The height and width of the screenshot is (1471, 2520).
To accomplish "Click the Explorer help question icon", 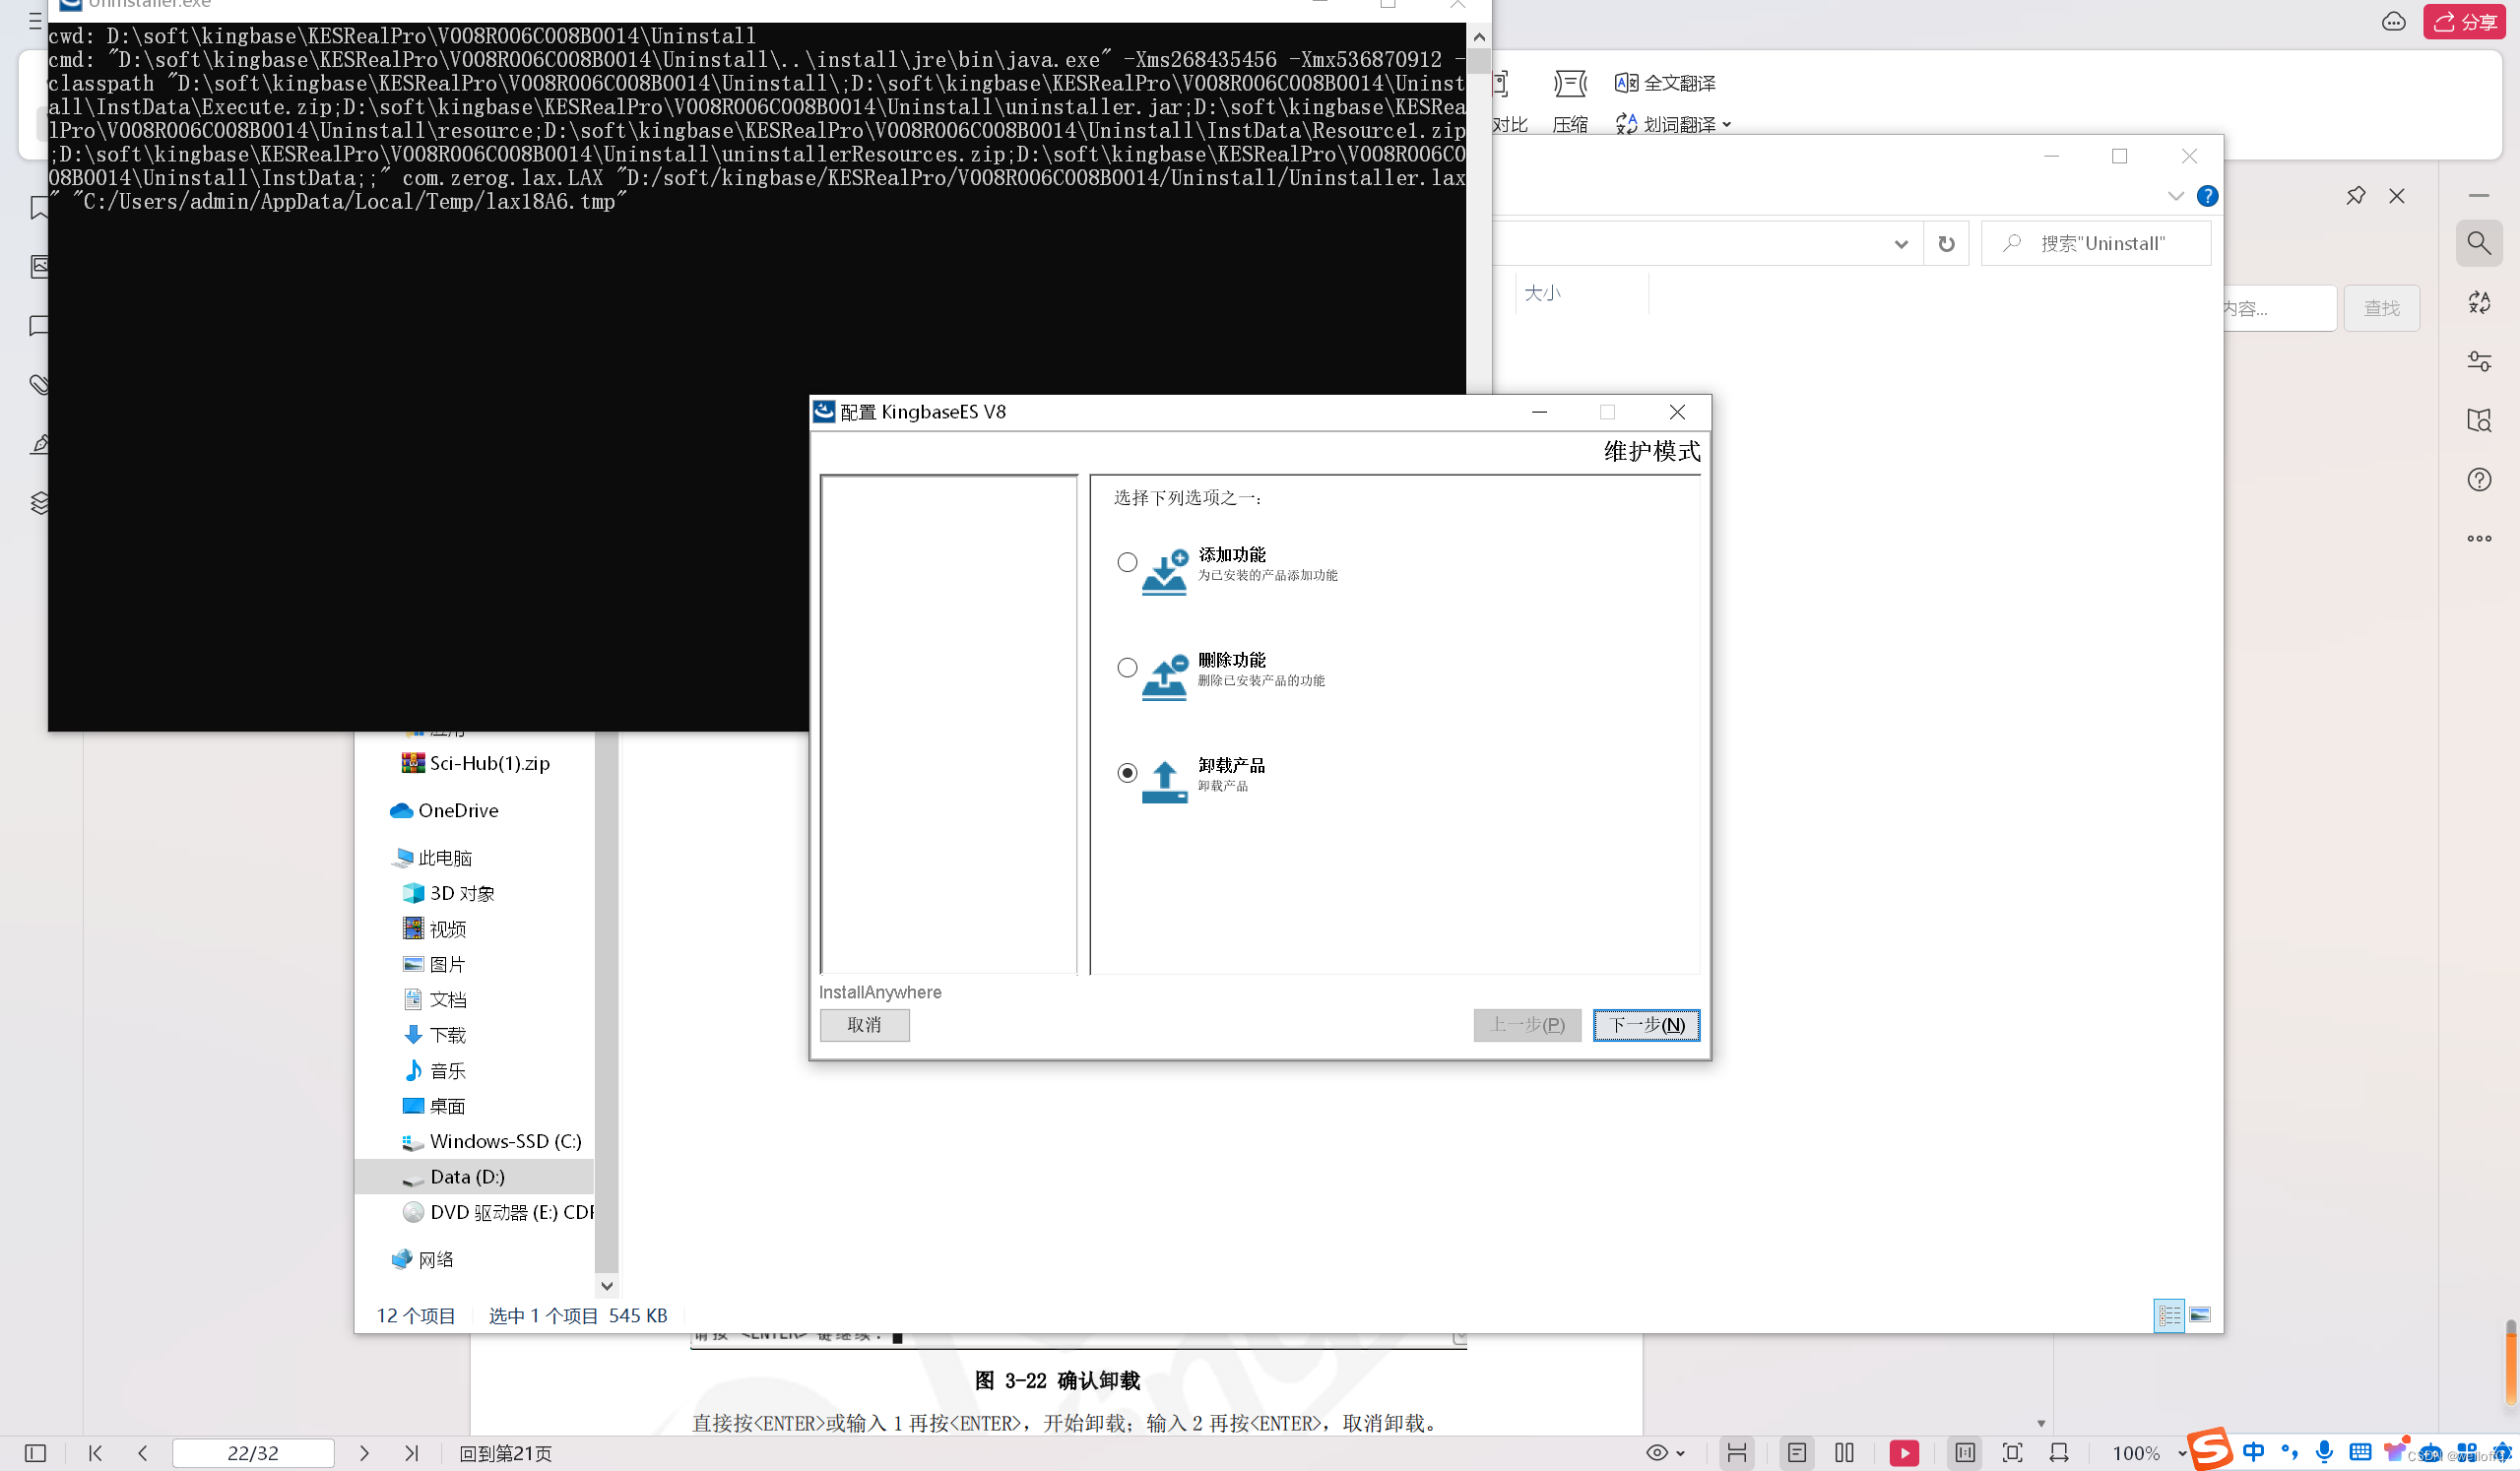I will pos(2206,196).
